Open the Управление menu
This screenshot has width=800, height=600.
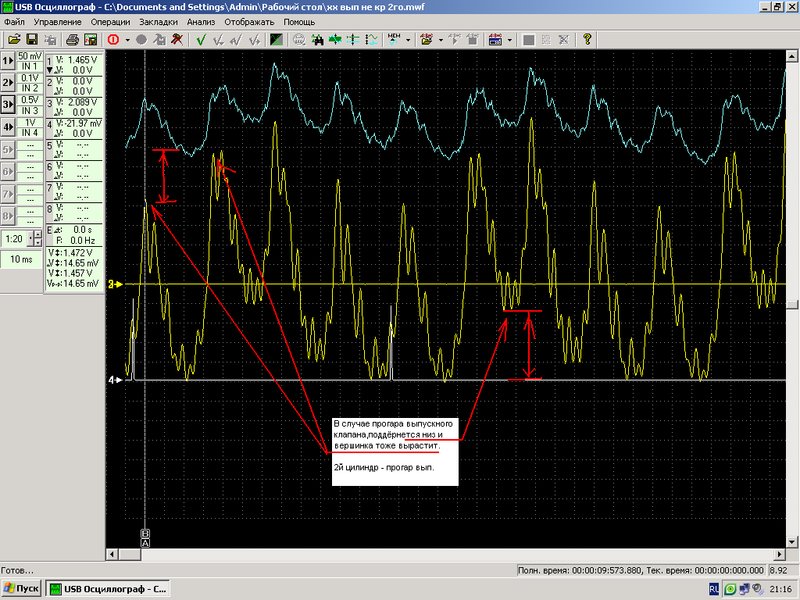pyautogui.click(x=58, y=22)
